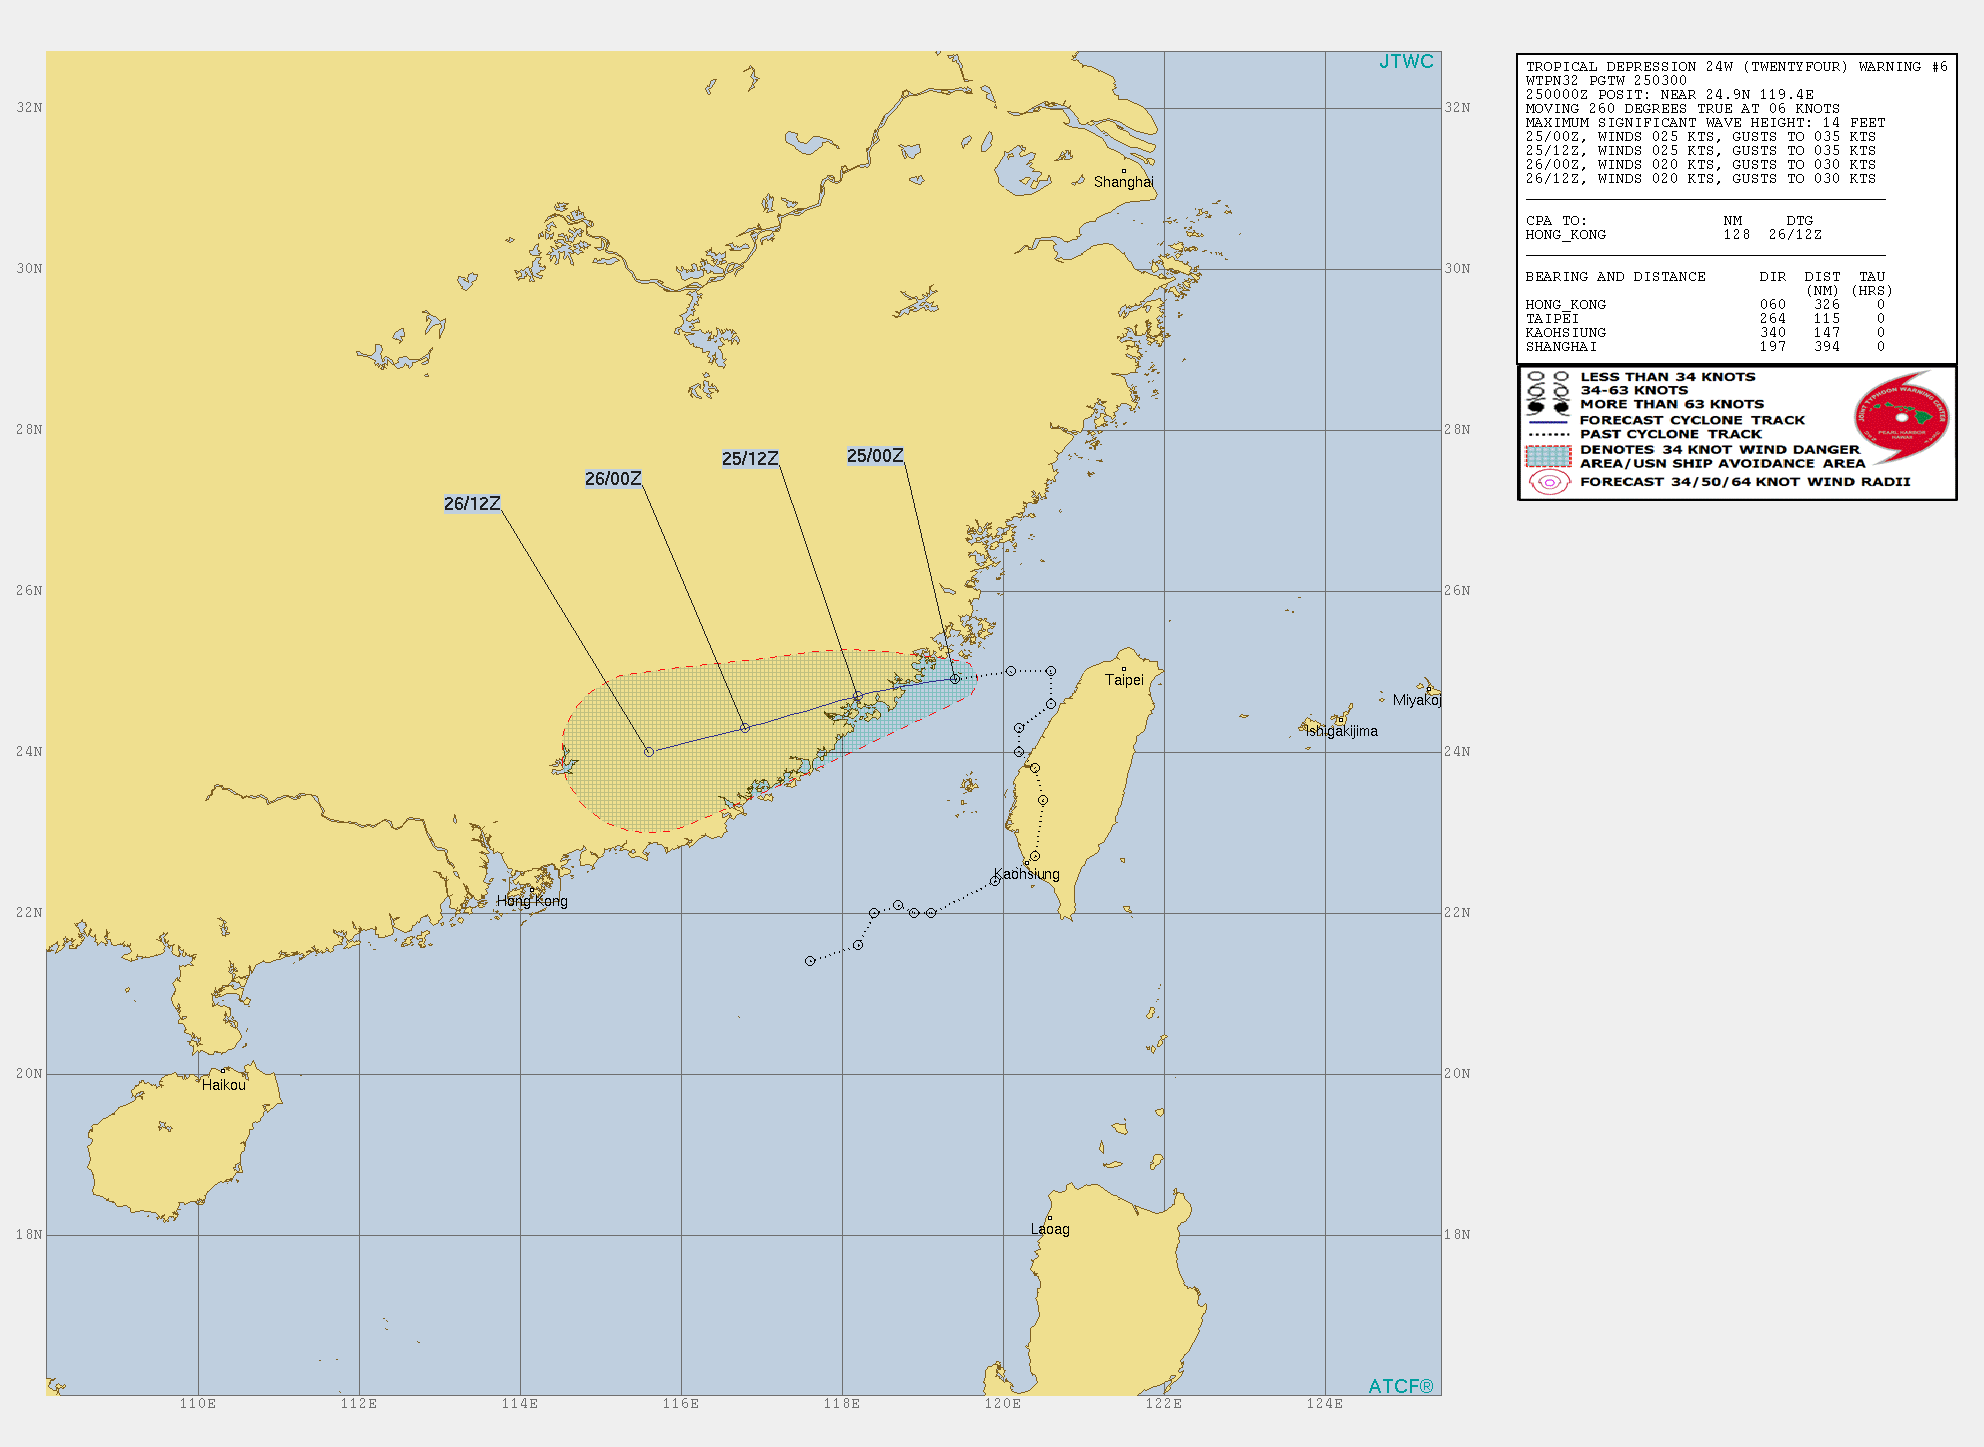The width and height of the screenshot is (1984, 1447).
Task: Click the 32N latitude label on left axis
Action: 29,108
